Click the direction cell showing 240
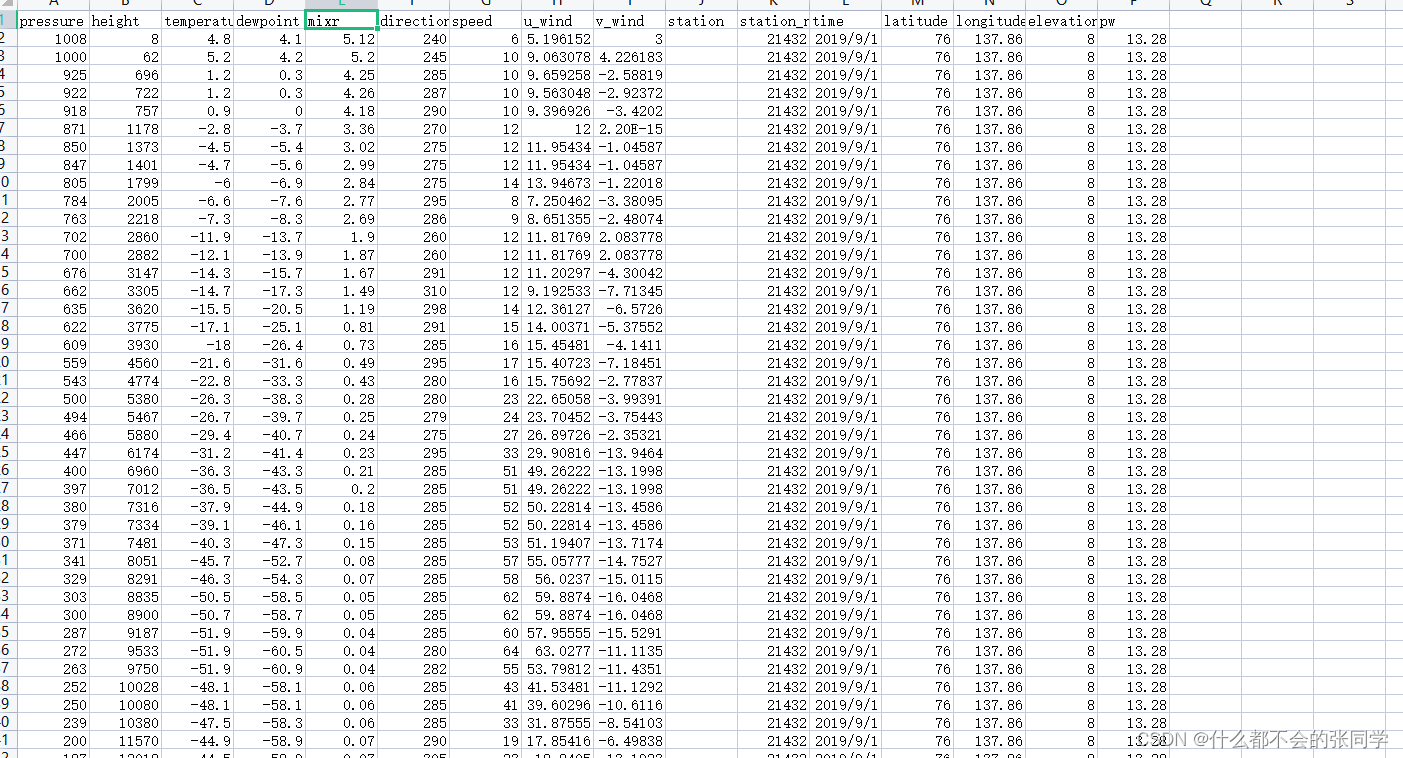Viewport: 1403px width, 758px height. [413, 39]
